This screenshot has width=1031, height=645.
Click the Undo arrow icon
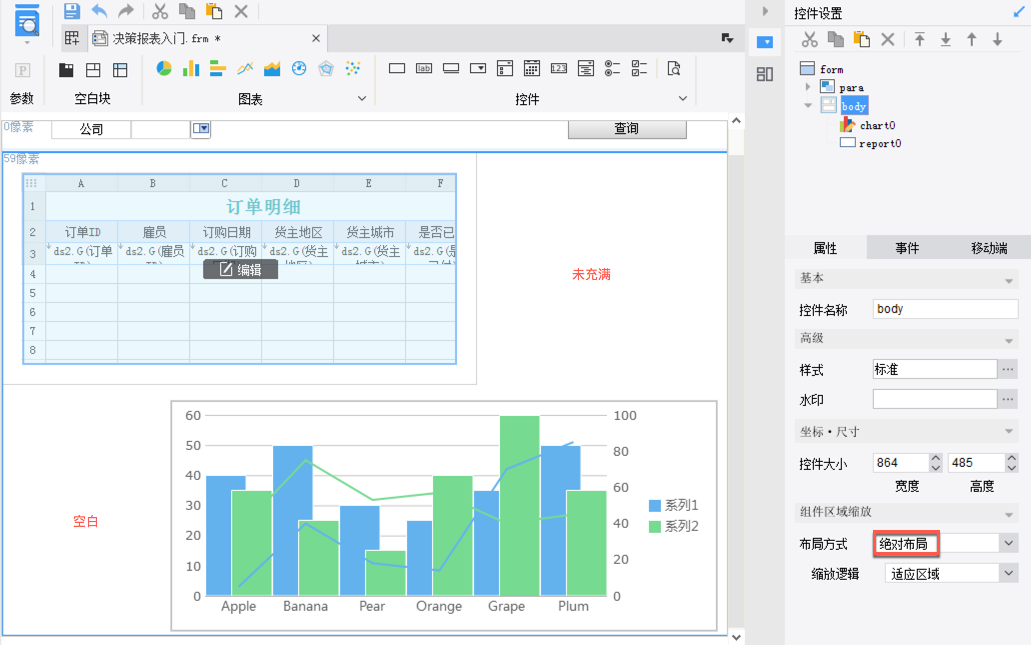tap(99, 11)
